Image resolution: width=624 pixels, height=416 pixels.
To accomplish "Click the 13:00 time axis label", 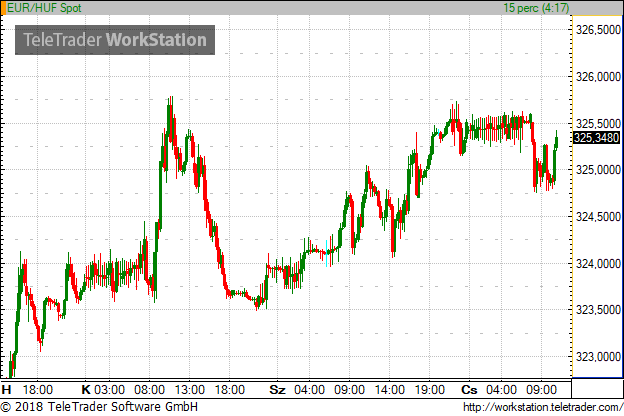I will coord(189,389).
